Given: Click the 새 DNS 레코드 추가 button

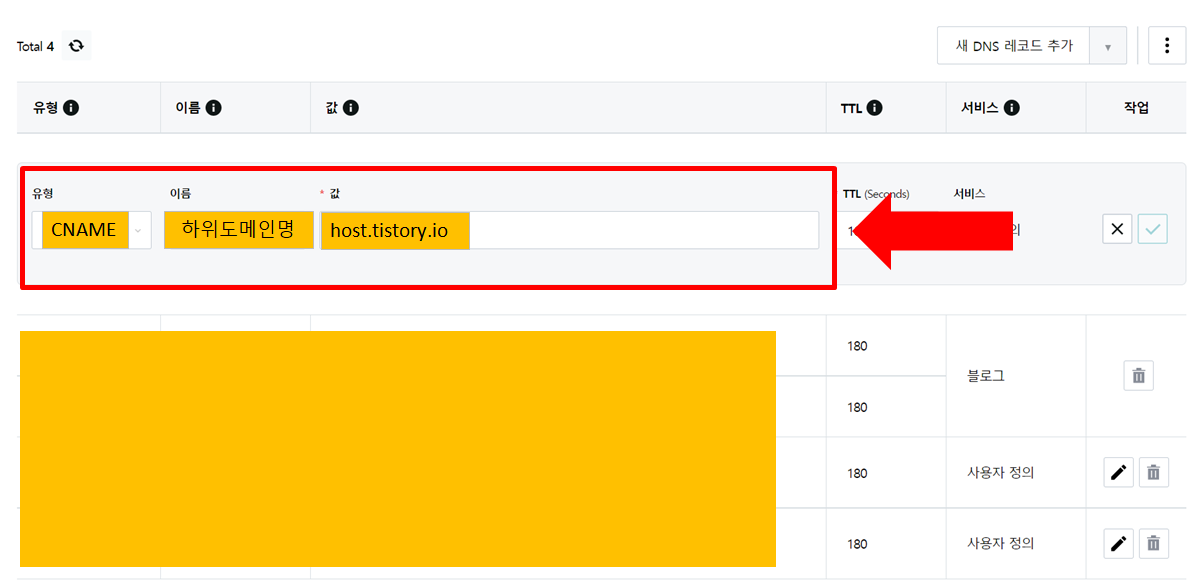Looking at the screenshot, I should (1014, 46).
